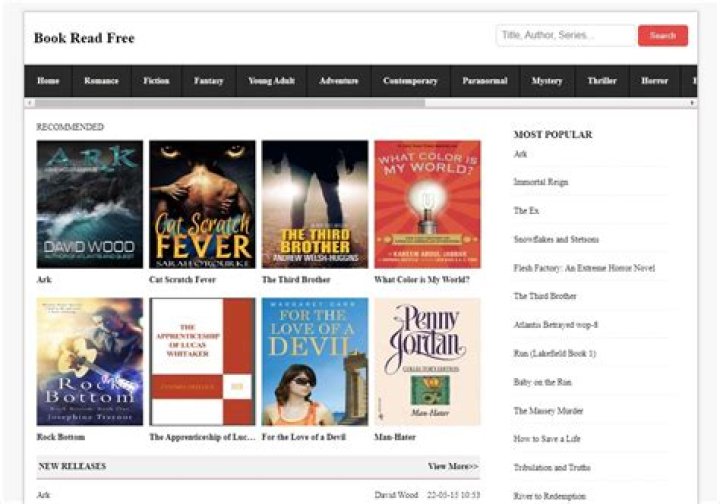
Task: Open The Third Brother book cover
Action: click(x=315, y=204)
